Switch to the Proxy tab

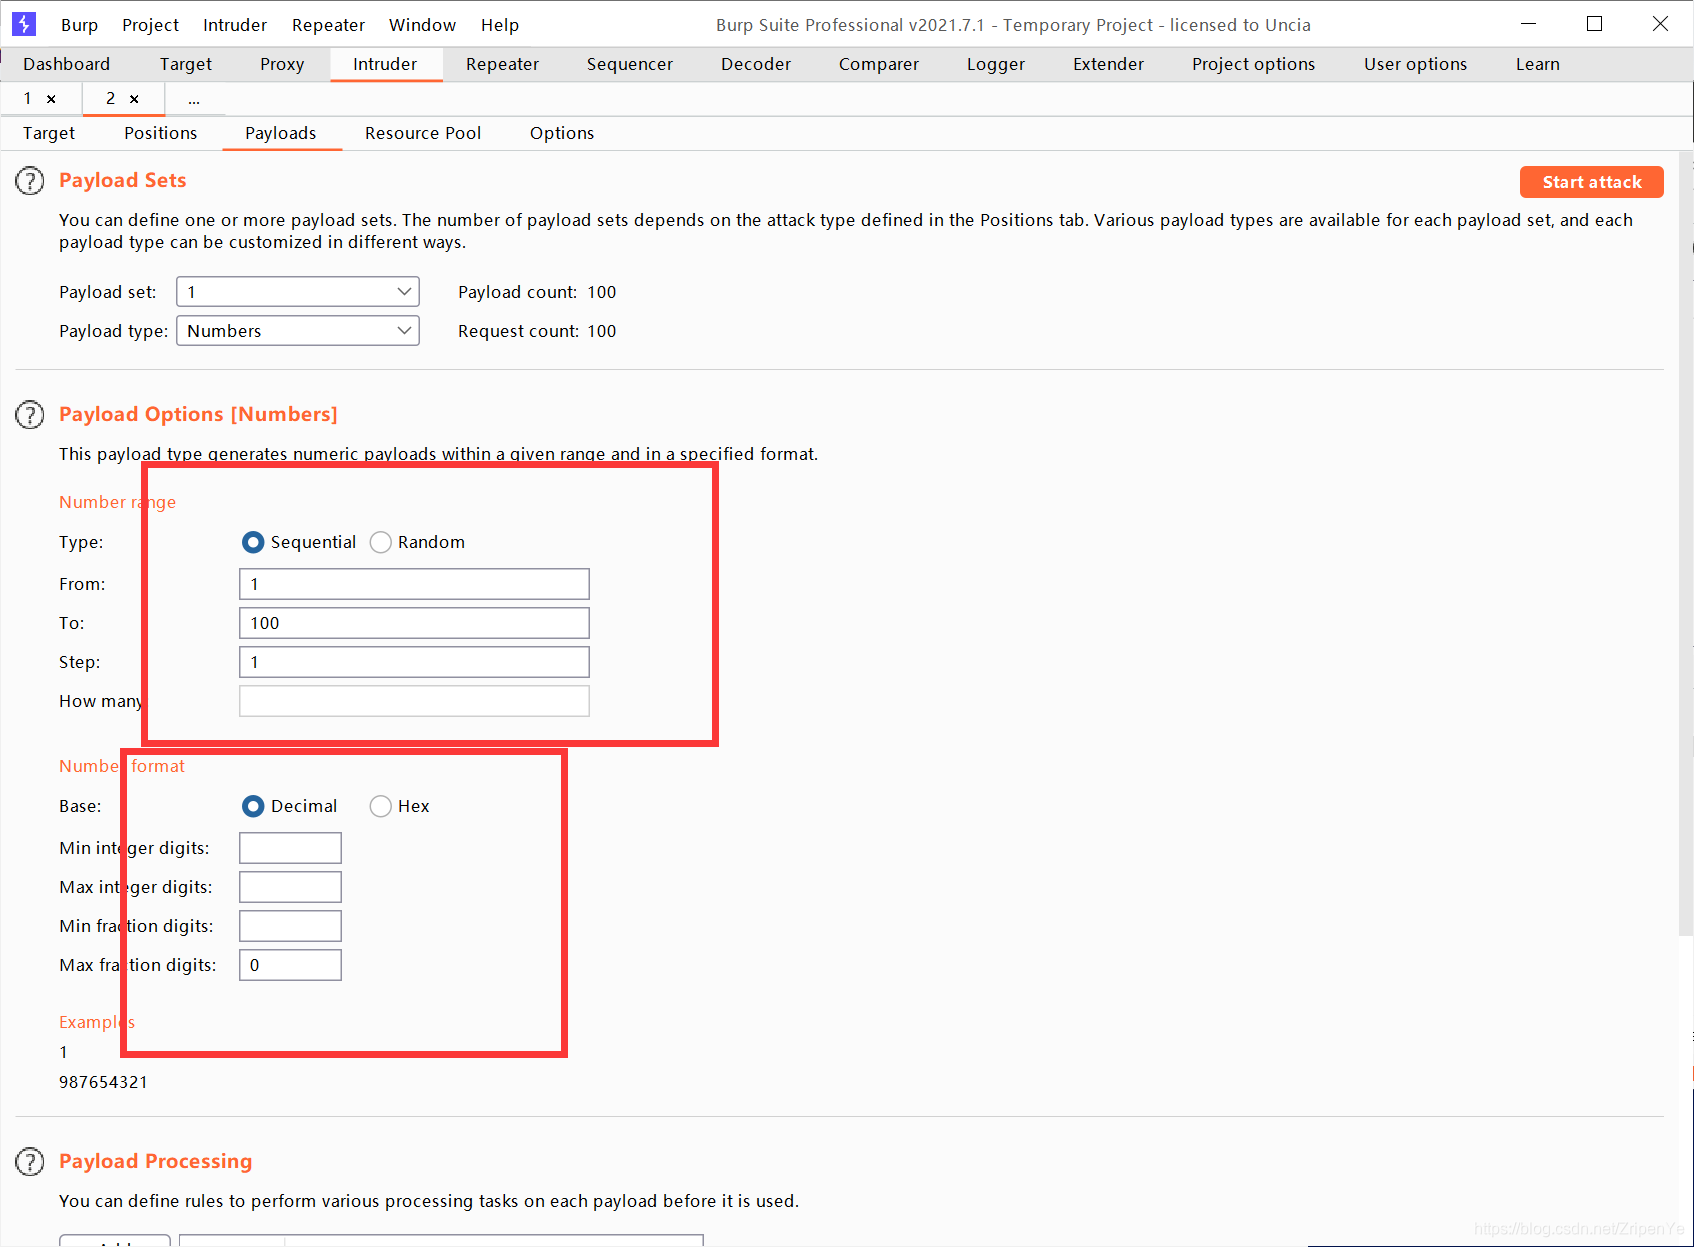[282, 64]
